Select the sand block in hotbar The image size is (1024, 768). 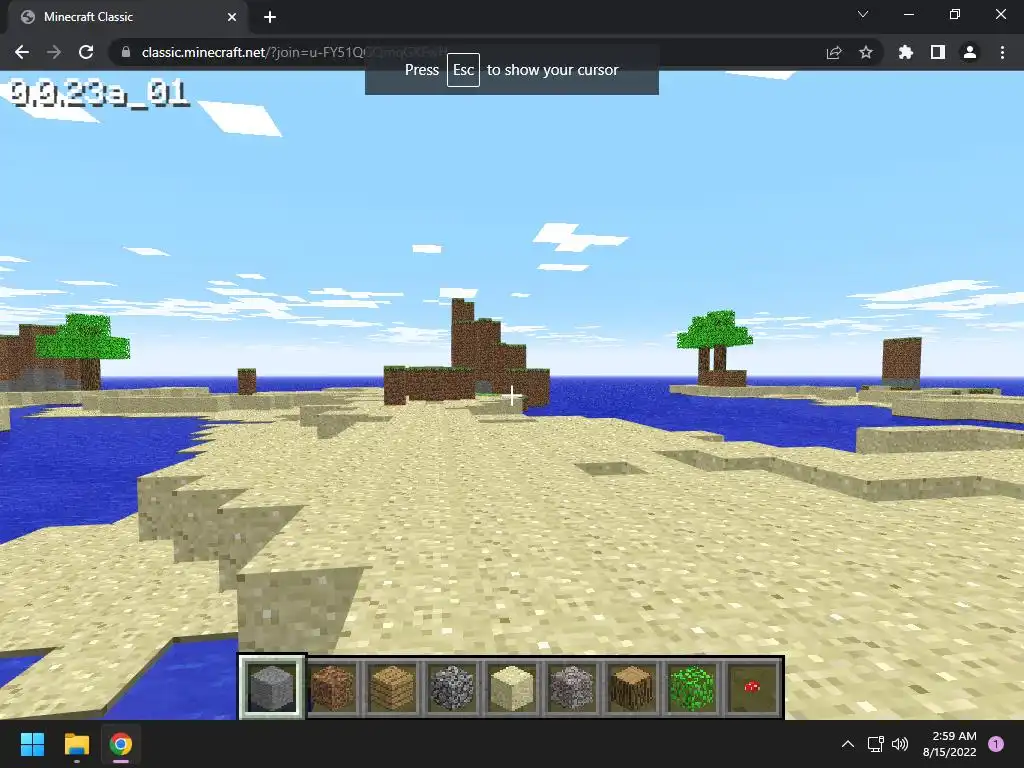point(512,687)
